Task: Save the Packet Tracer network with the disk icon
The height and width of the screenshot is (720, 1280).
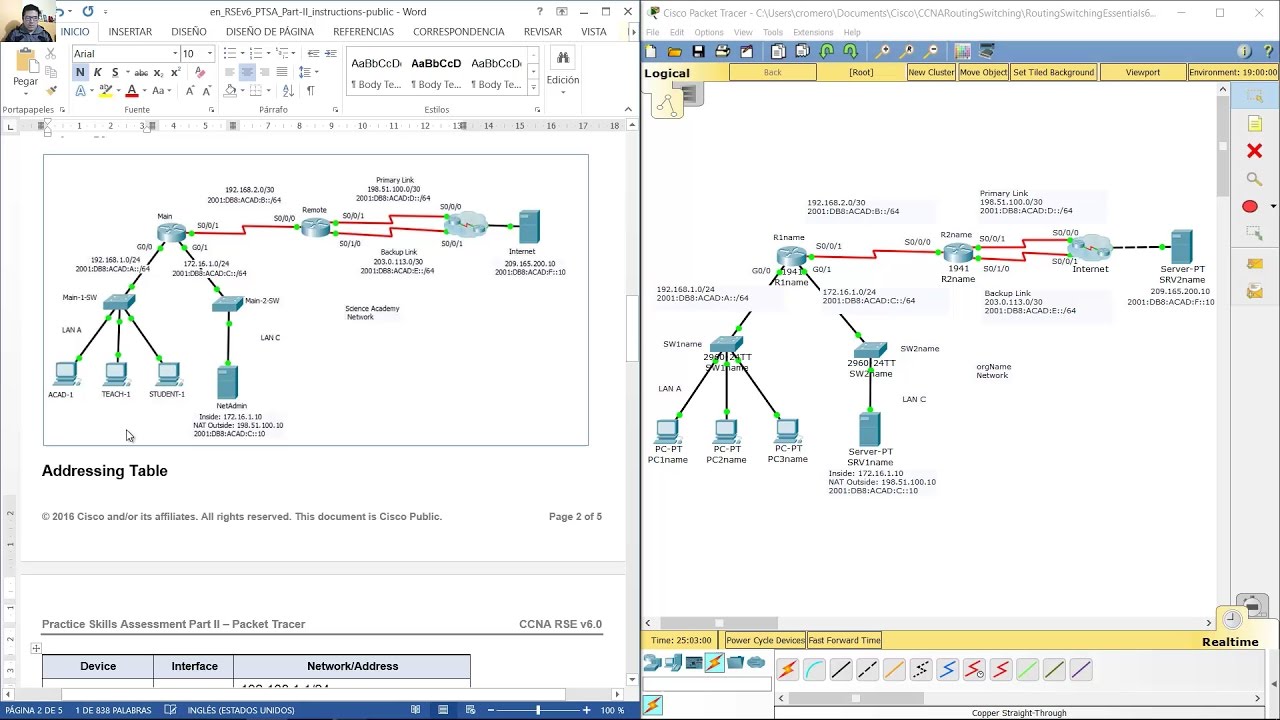Action: [x=699, y=51]
